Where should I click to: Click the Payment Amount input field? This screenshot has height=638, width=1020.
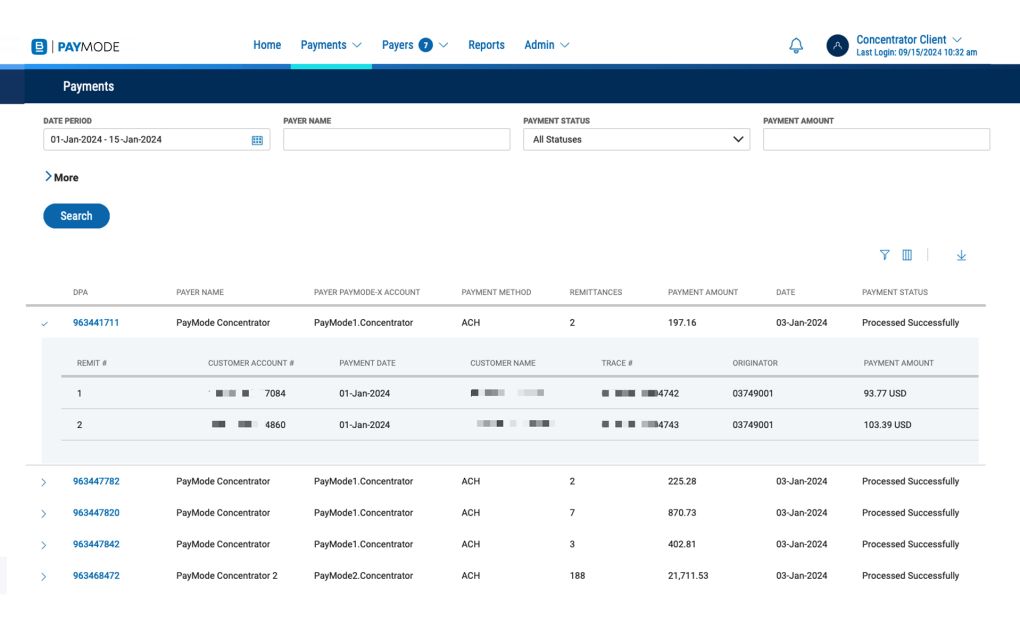[x=876, y=140]
